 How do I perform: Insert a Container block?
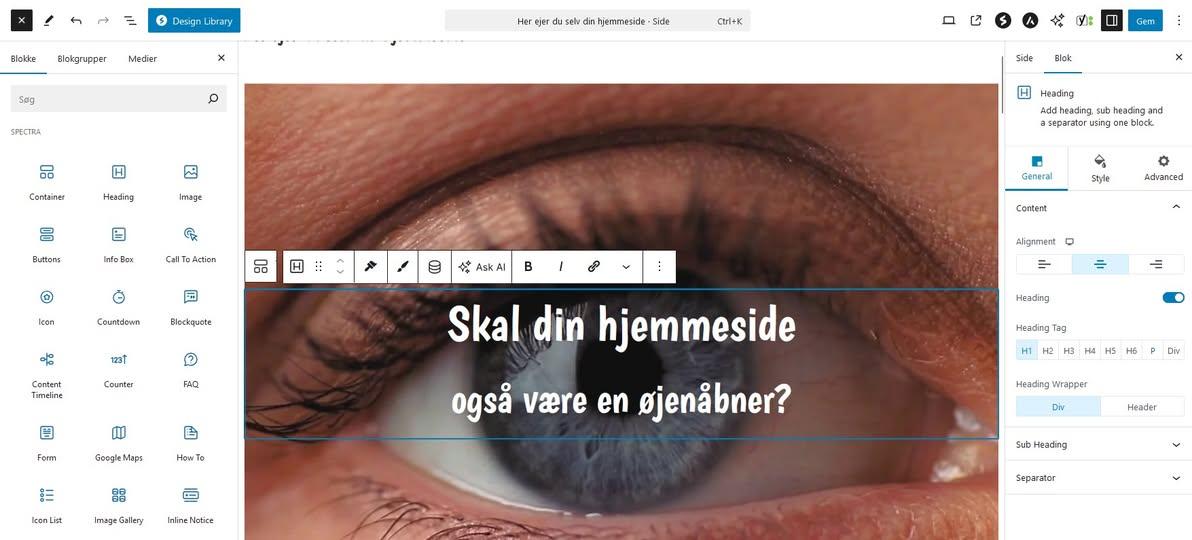(x=47, y=182)
